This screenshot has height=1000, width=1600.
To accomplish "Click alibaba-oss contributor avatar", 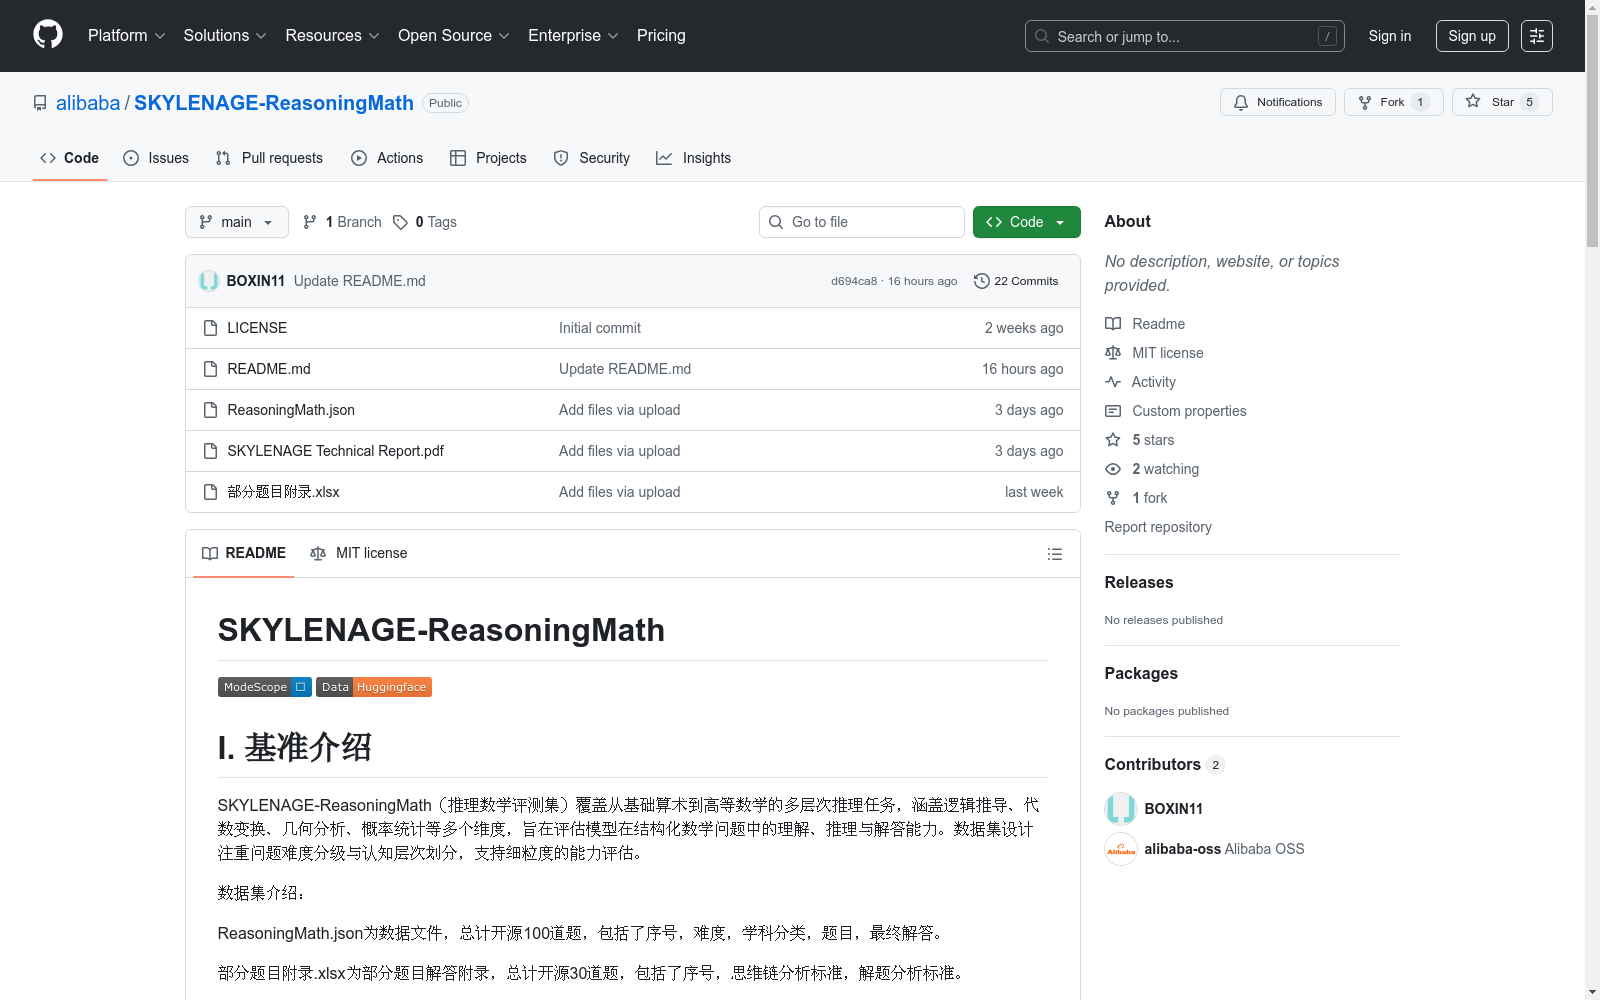I will pos(1121,849).
